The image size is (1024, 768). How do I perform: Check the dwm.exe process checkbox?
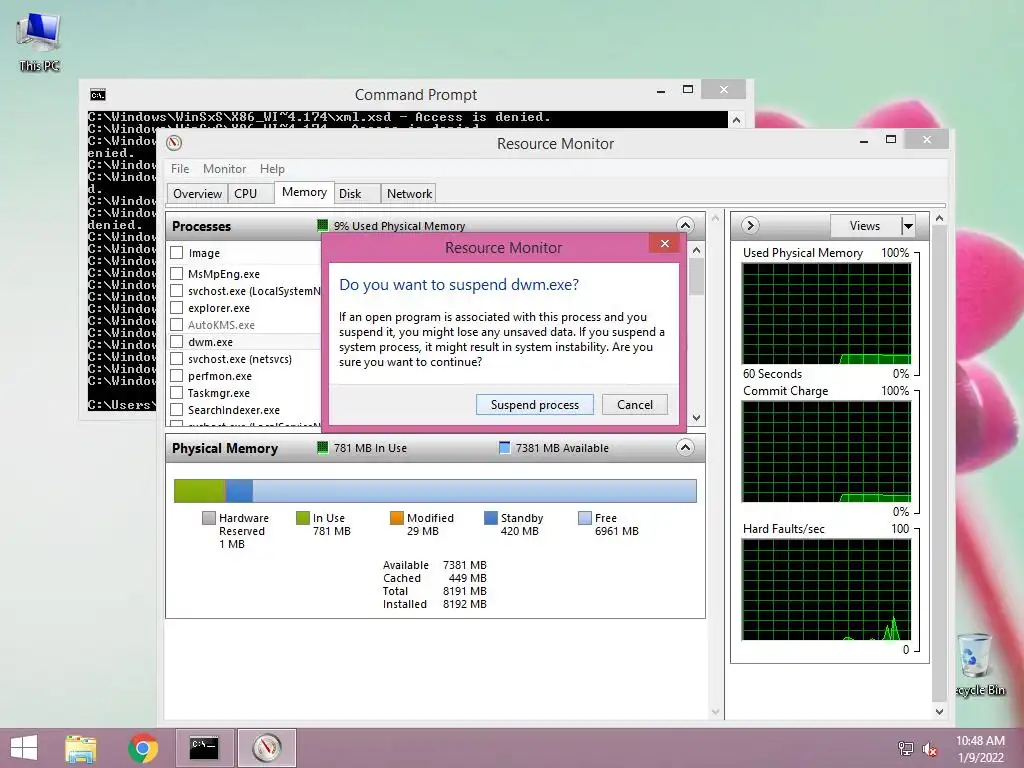(176, 342)
